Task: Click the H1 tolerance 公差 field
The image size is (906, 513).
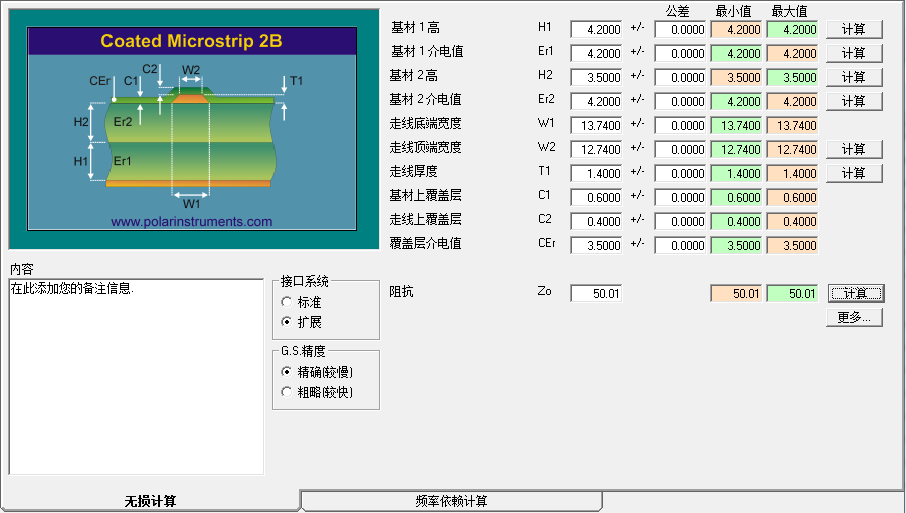Action: (680, 29)
